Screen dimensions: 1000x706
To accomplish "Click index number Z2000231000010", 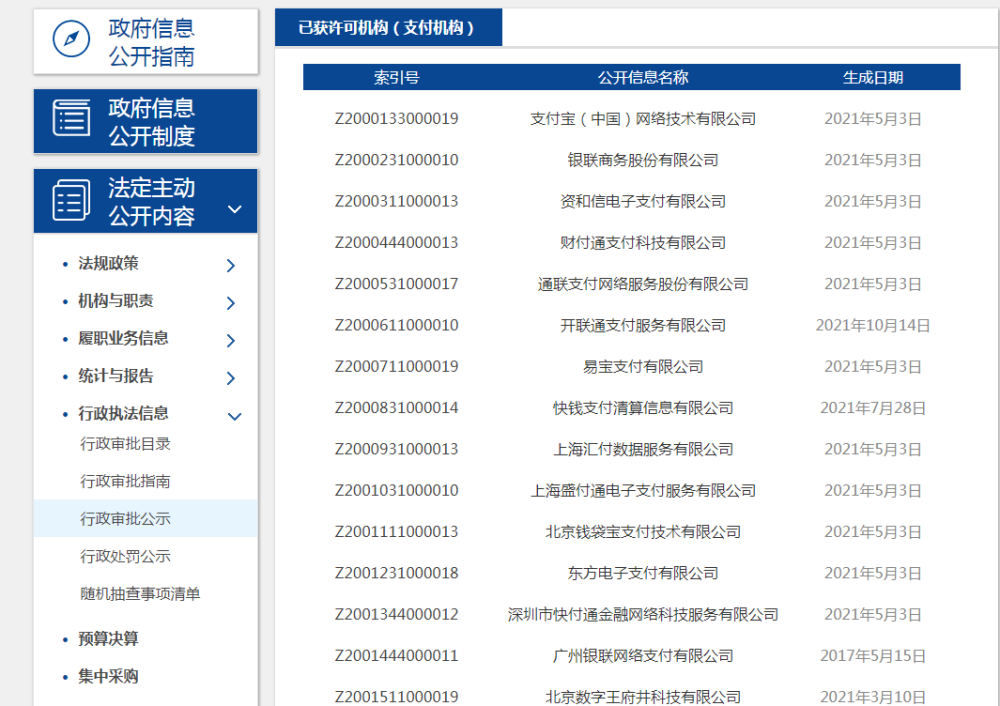I will tap(397, 161).
